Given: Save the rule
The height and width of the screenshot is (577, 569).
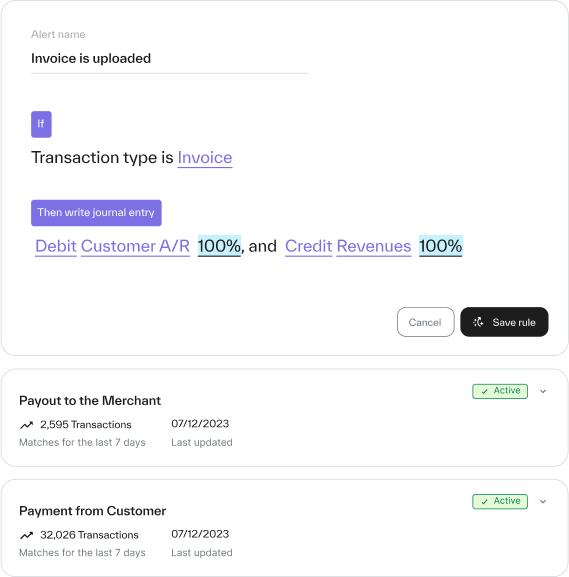Looking at the screenshot, I should [x=504, y=322].
